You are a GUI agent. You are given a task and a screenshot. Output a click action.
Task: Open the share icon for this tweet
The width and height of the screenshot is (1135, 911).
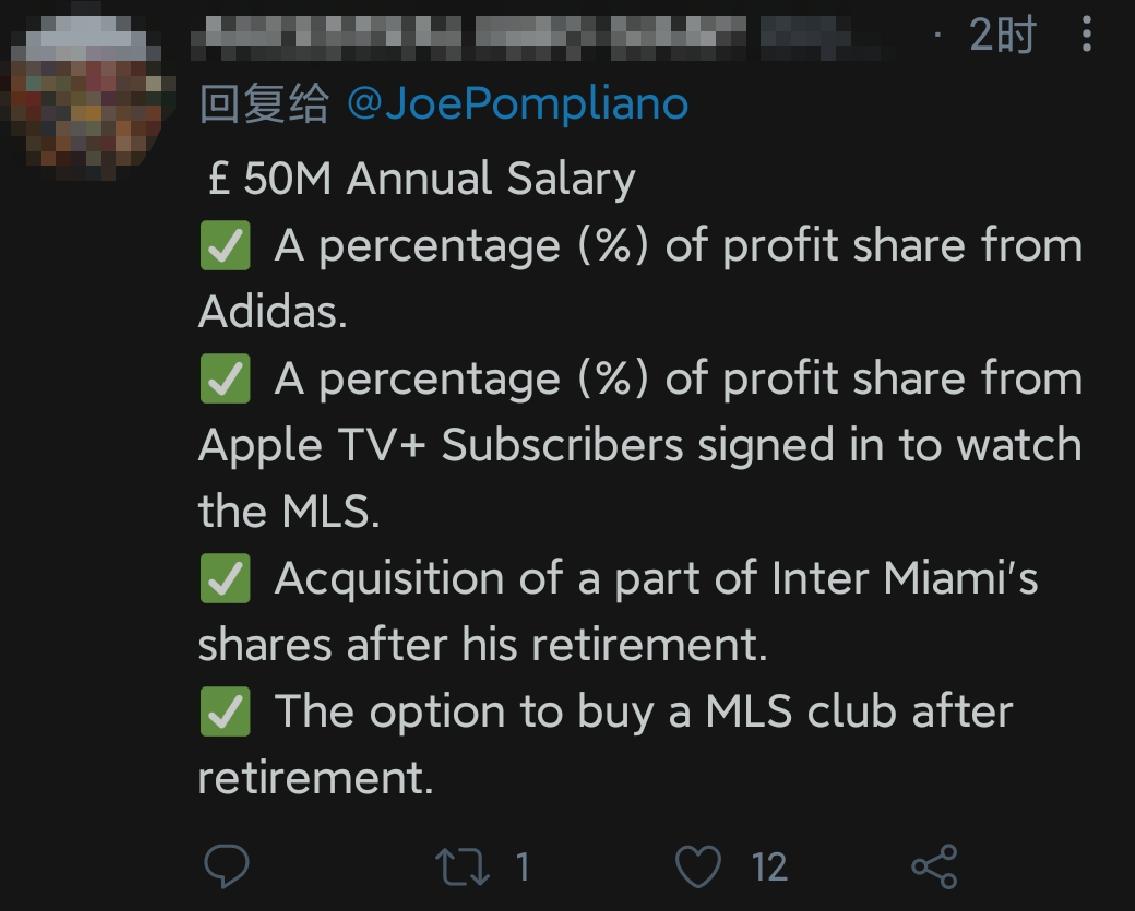[934, 866]
